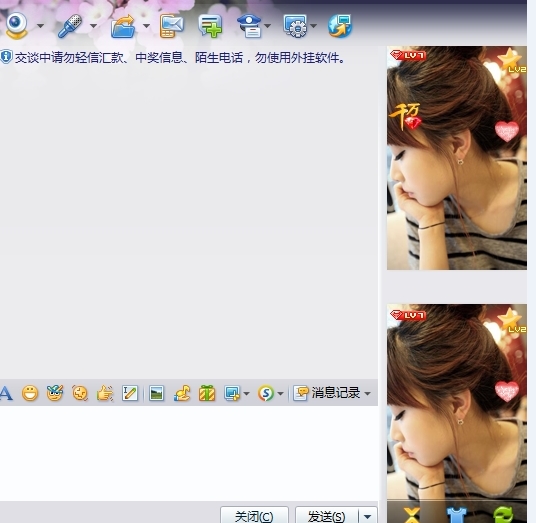Click the pink heart on upper photo
Image resolution: width=536 pixels, height=523 pixels.
click(507, 131)
